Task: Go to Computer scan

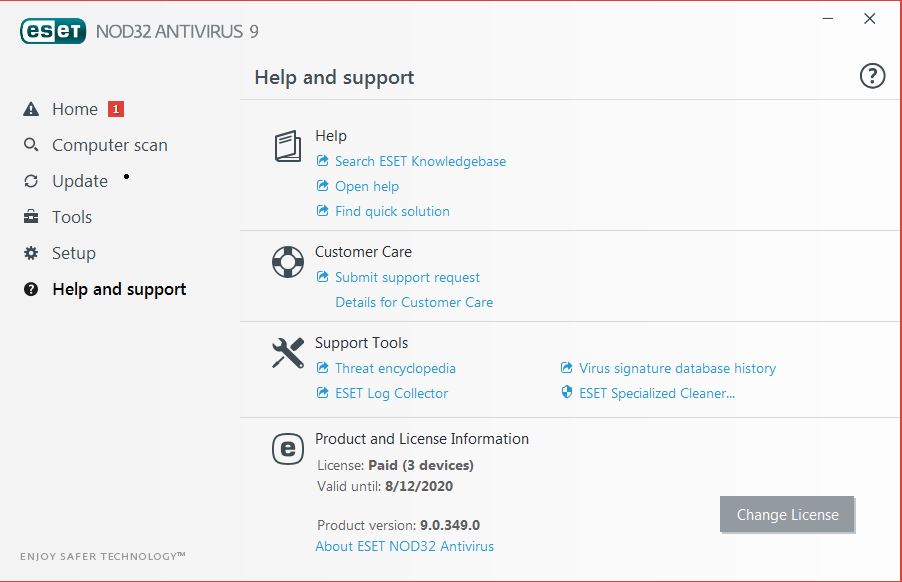Action: pyautogui.click(x=110, y=145)
